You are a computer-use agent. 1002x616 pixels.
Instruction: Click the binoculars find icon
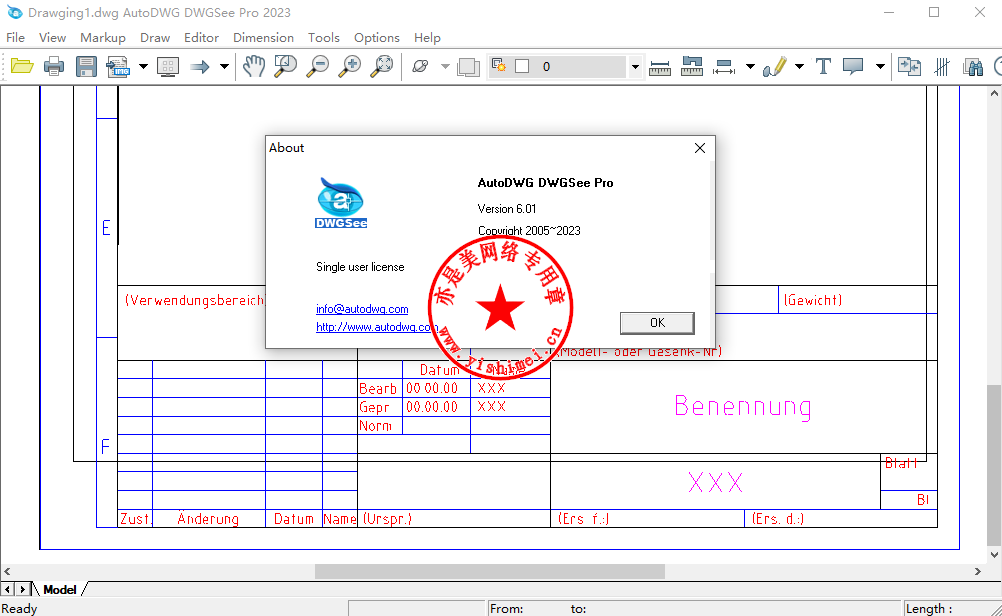coord(973,66)
